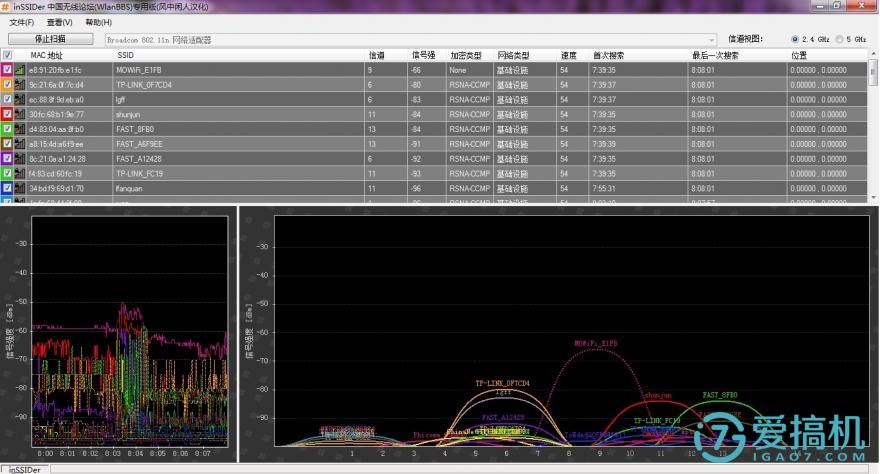Click the TP-LINK_0F7CD4 label in channel graph
880x474 pixels.
502,384
